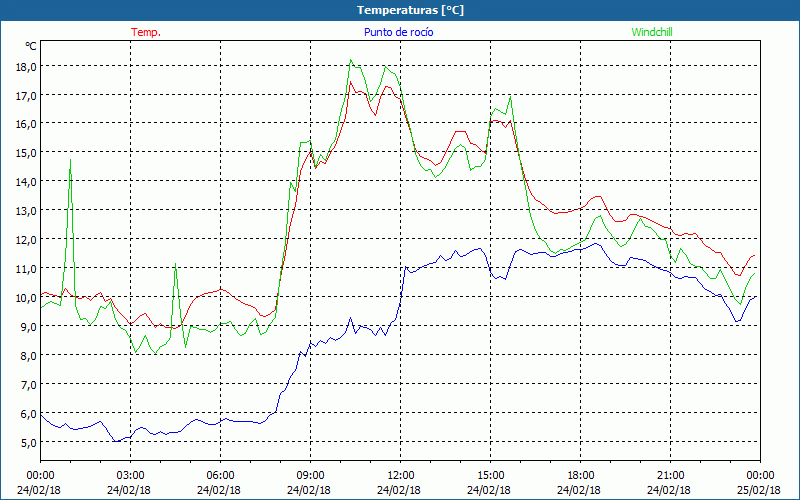This screenshot has width=800, height=500.
Task: Click the green windchill spike near 01:00
Action: tap(70, 160)
